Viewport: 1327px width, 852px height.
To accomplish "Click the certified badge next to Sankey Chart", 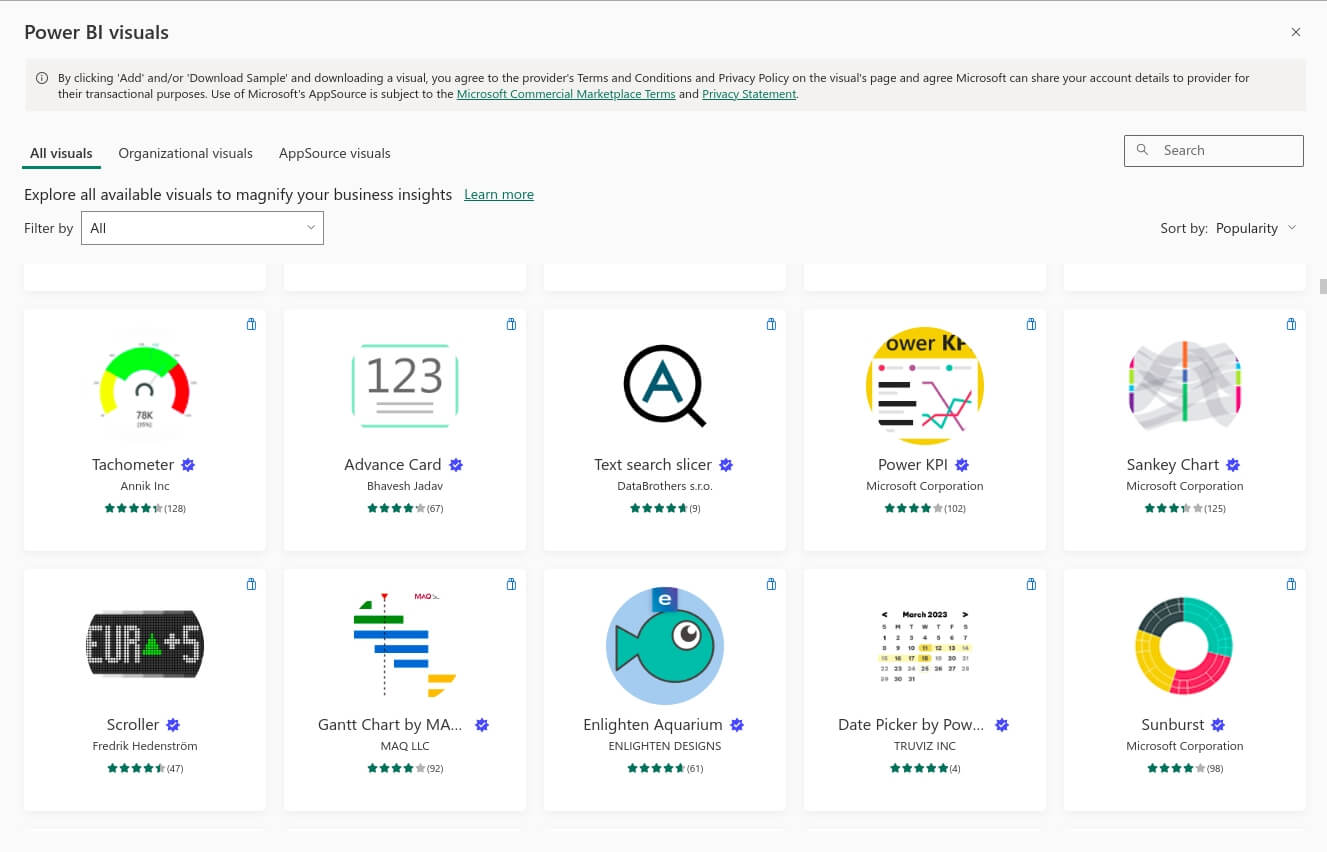I will coord(1233,465).
